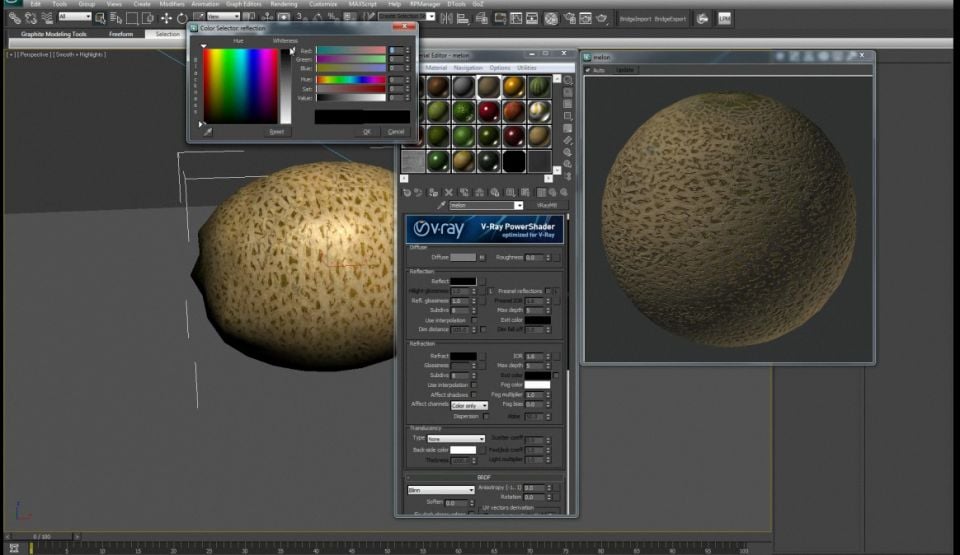Image resolution: width=960 pixels, height=555 pixels.
Task: Click pick material from object eyedropper
Action: [441, 205]
